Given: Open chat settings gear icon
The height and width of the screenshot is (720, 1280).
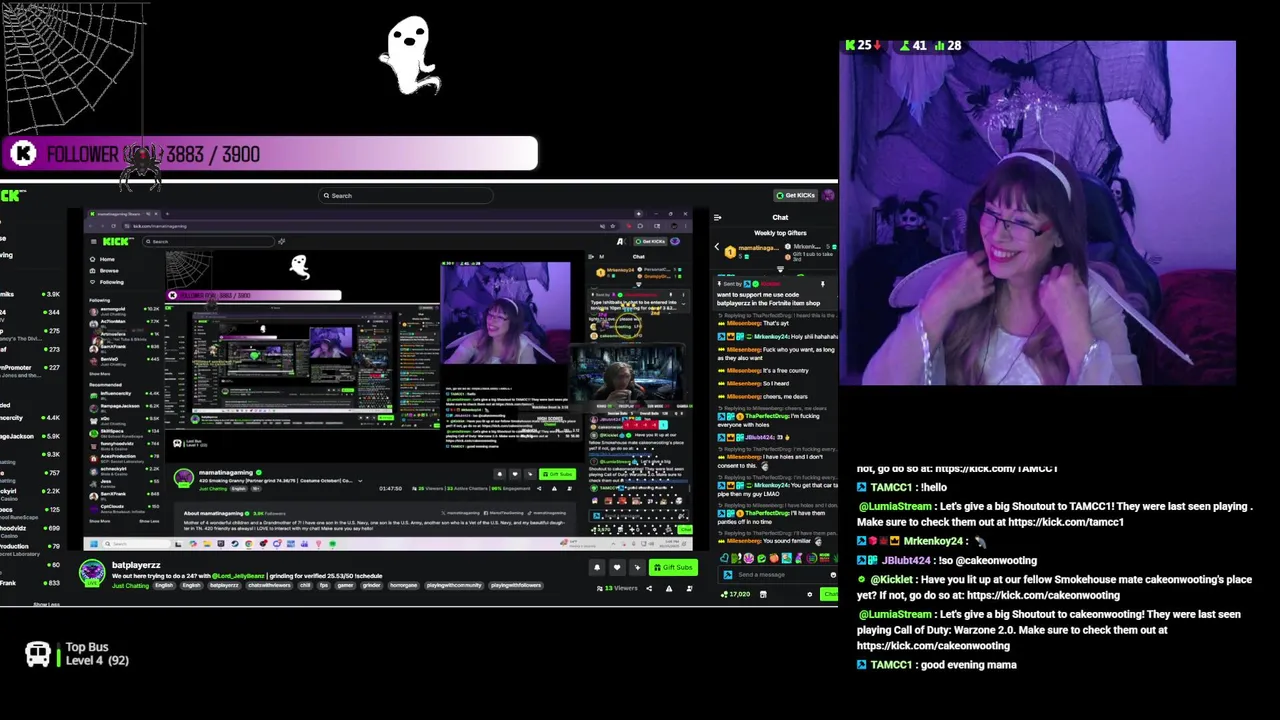Looking at the screenshot, I should [x=810, y=594].
